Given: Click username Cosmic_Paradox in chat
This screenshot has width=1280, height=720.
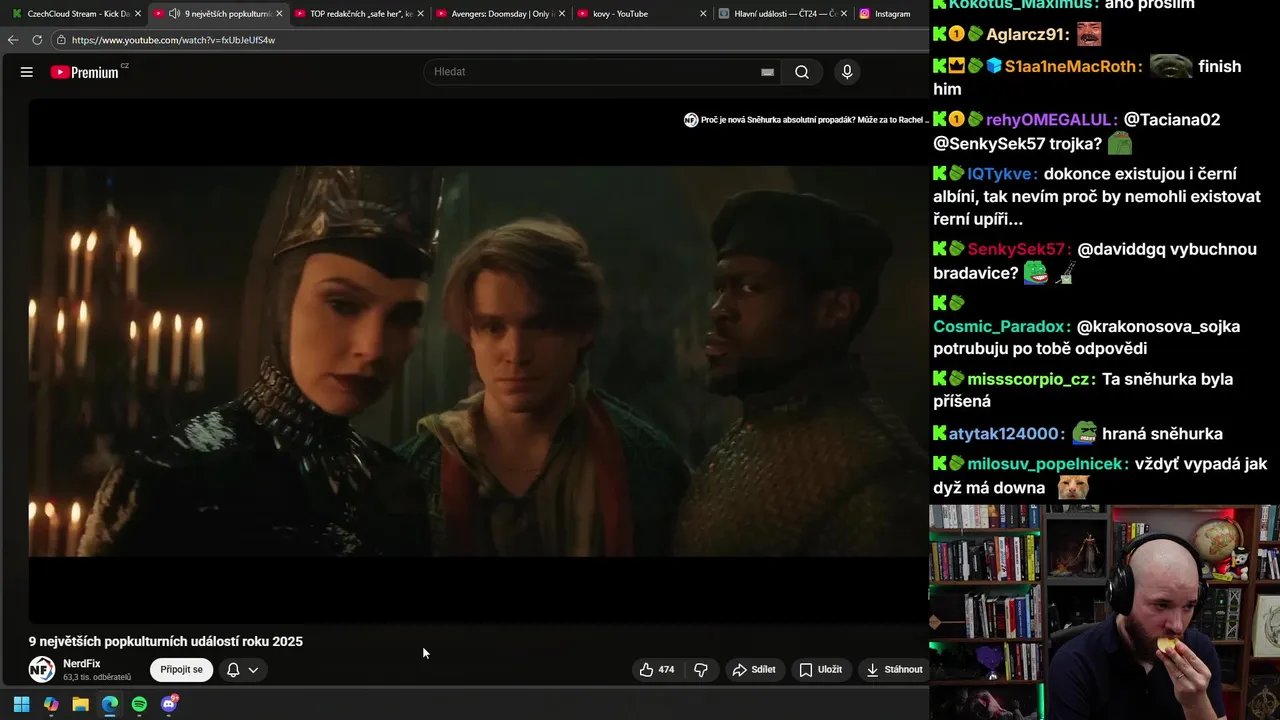Looking at the screenshot, I should tap(1002, 326).
